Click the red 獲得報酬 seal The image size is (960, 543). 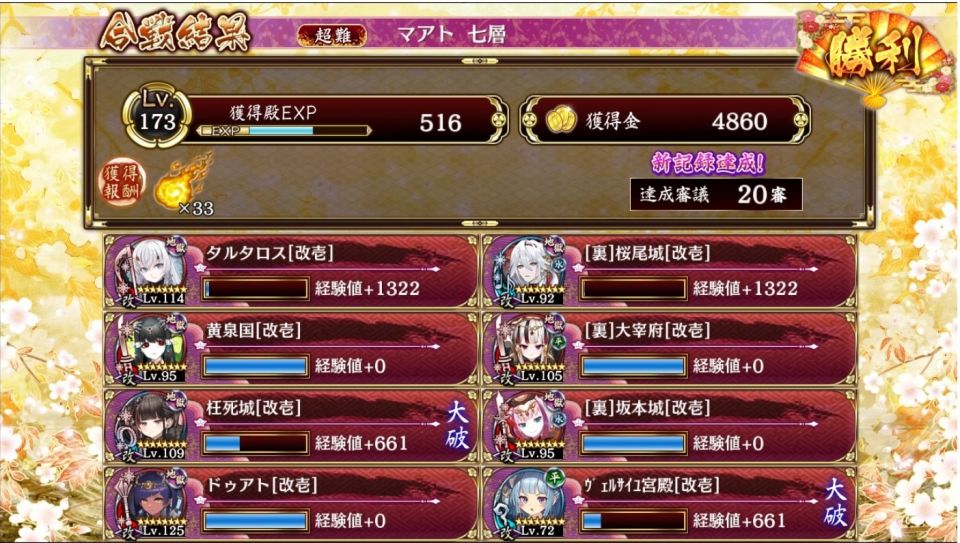(x=123, y=183)
